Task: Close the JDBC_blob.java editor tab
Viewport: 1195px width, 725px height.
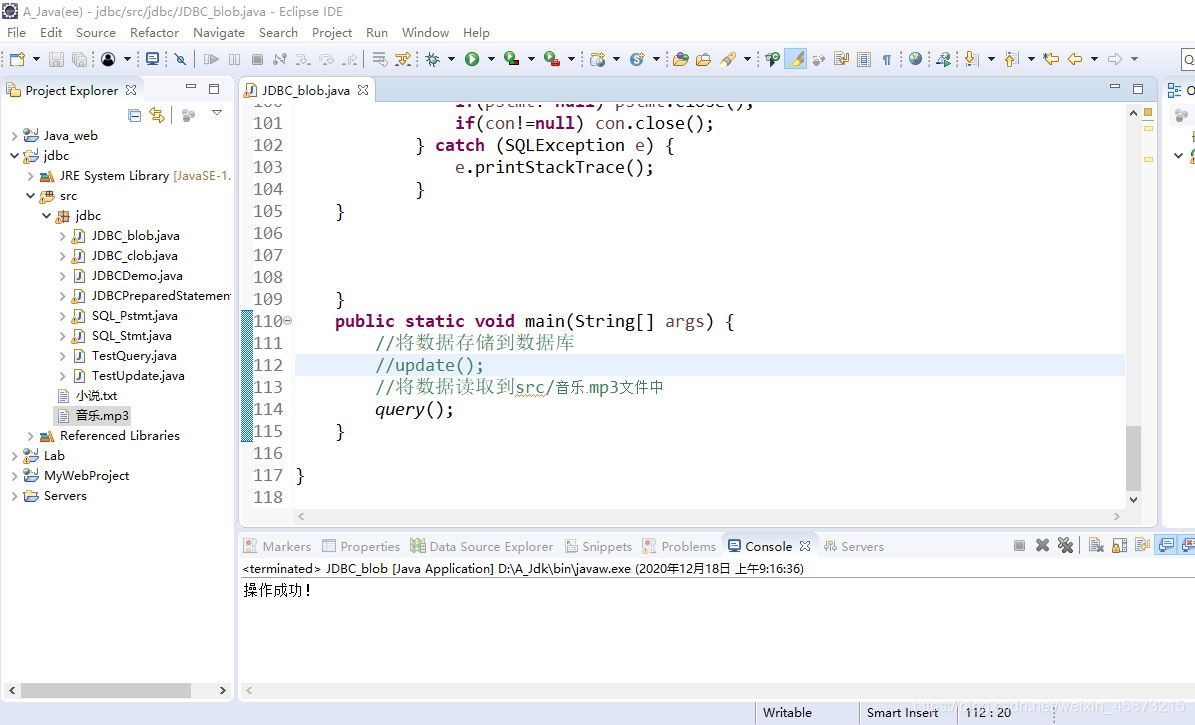Action: tap(363, 90)
